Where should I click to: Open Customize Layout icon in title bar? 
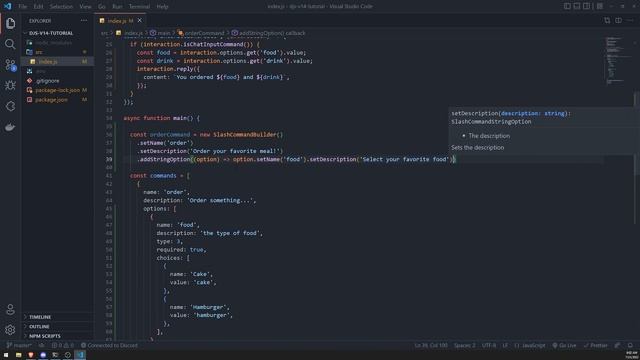click(x=600, y=6)
